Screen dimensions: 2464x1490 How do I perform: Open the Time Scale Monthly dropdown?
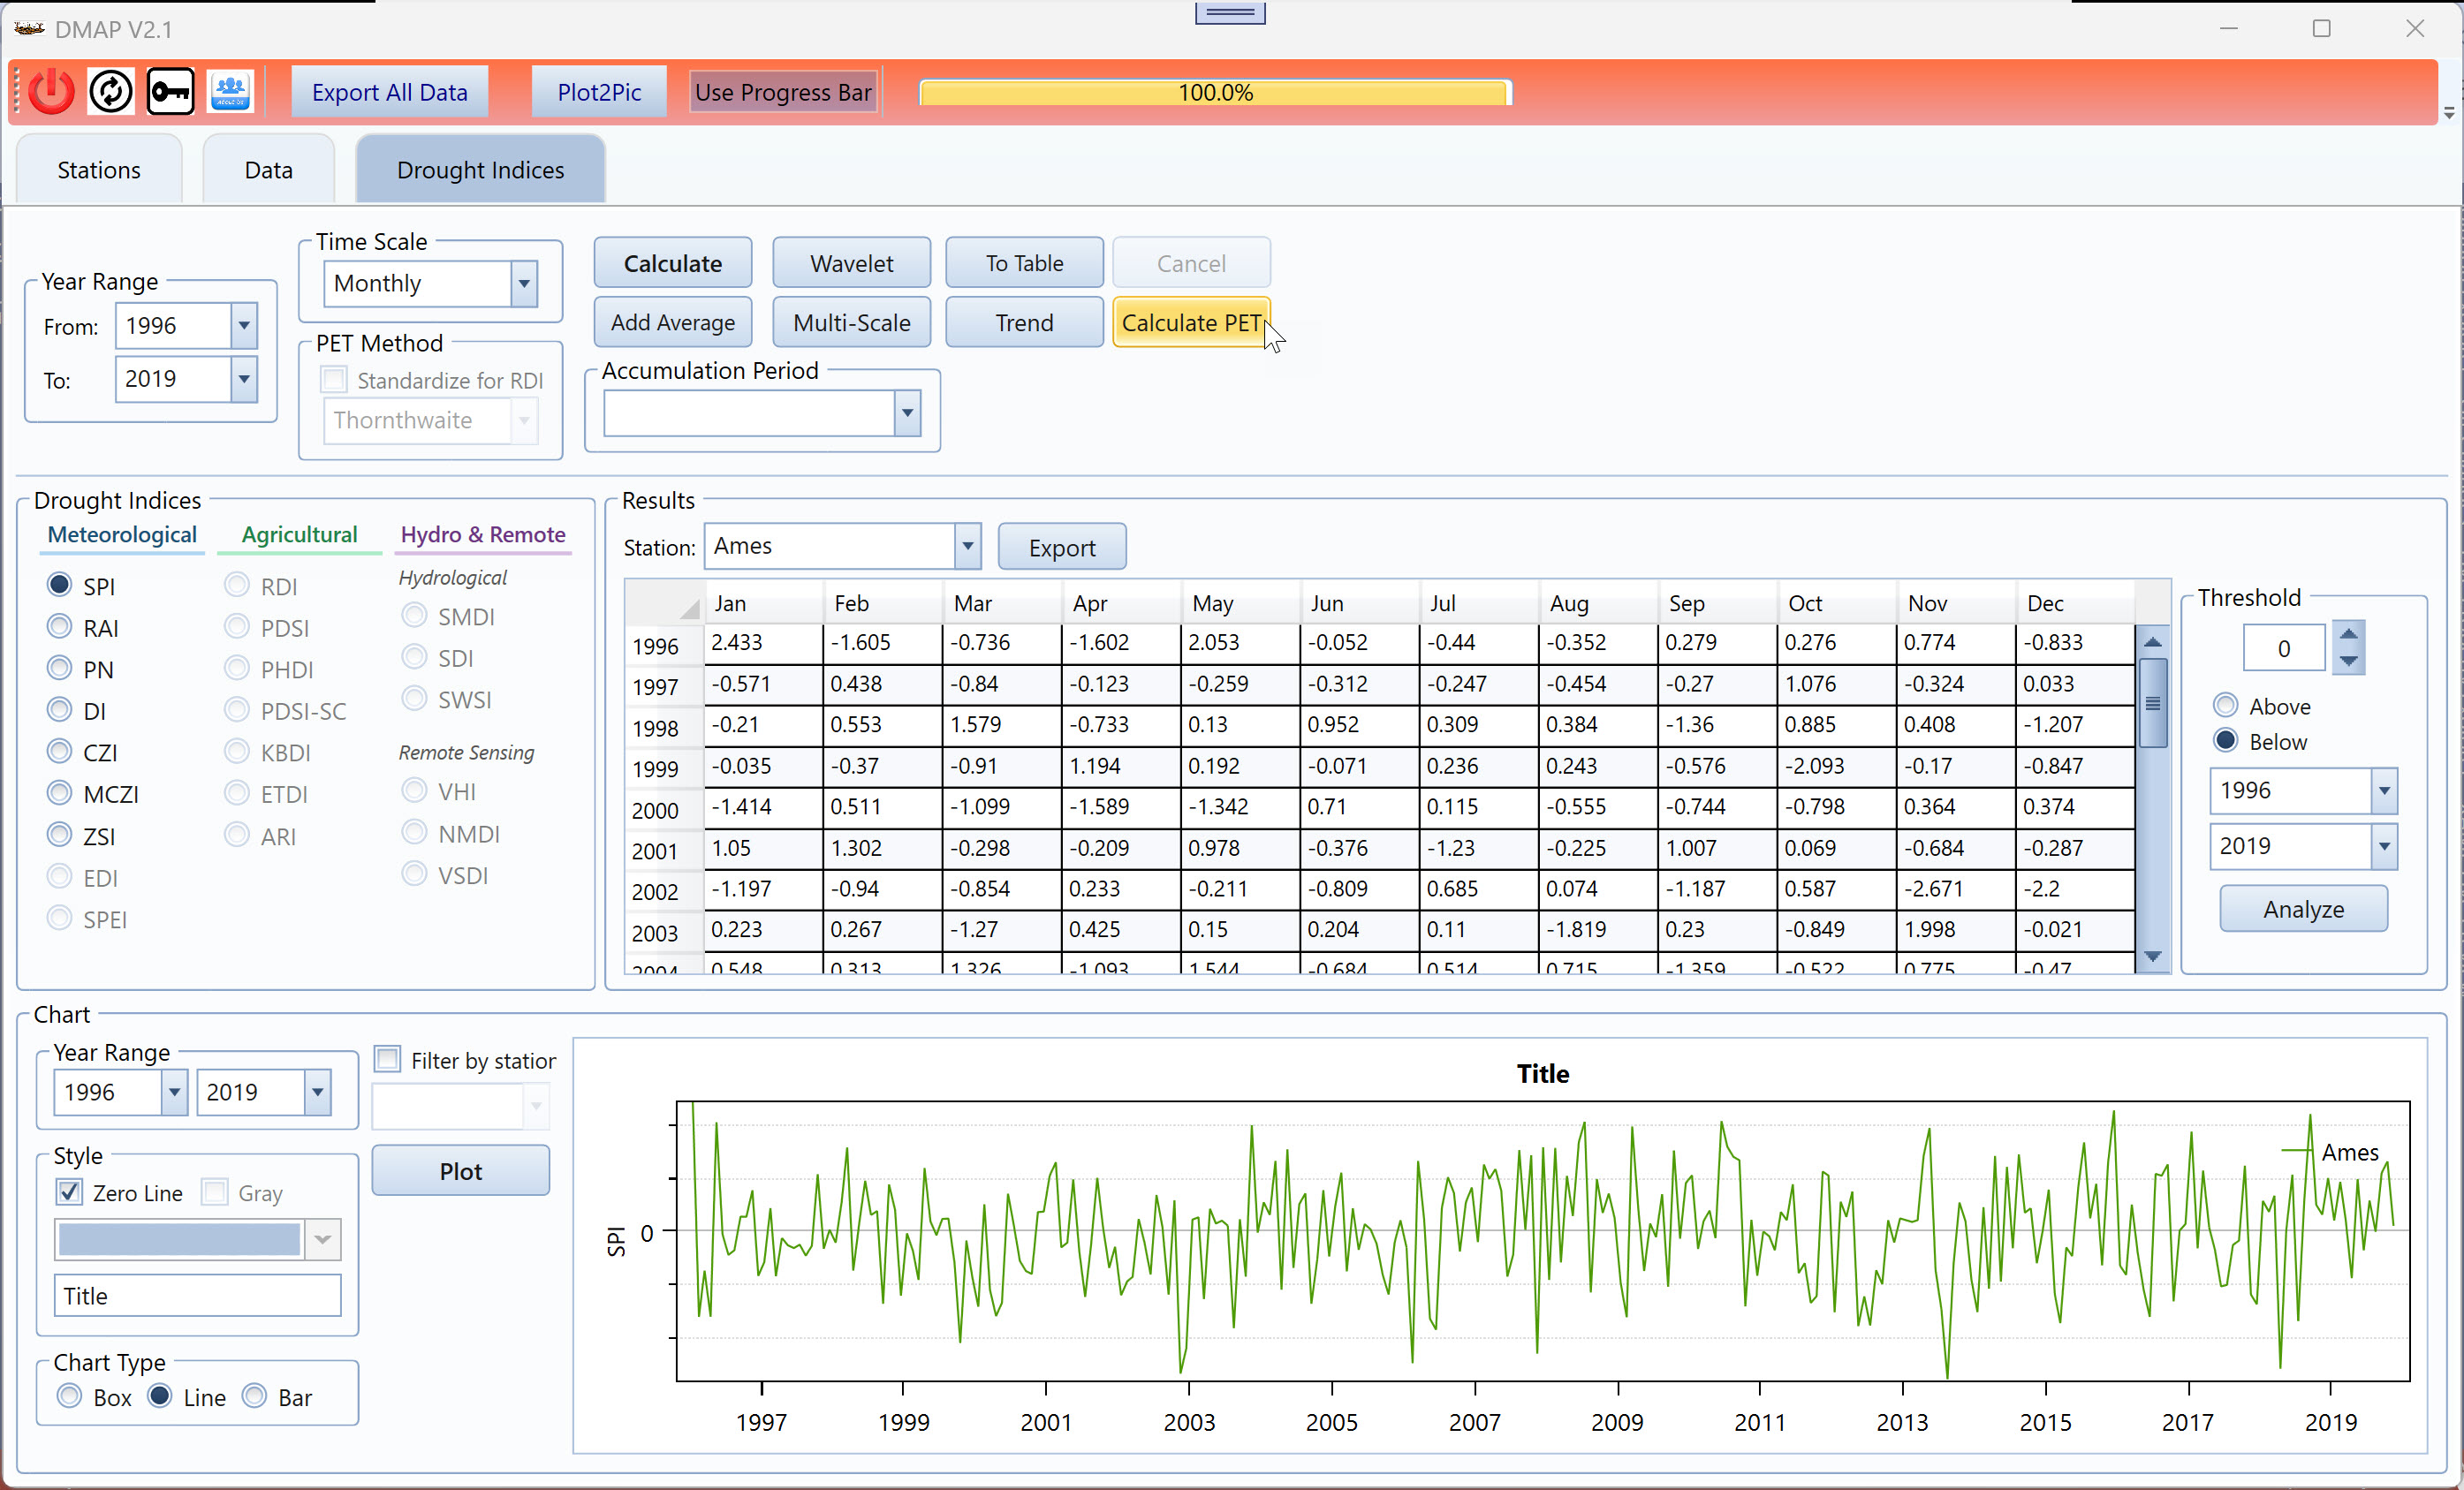523,284
